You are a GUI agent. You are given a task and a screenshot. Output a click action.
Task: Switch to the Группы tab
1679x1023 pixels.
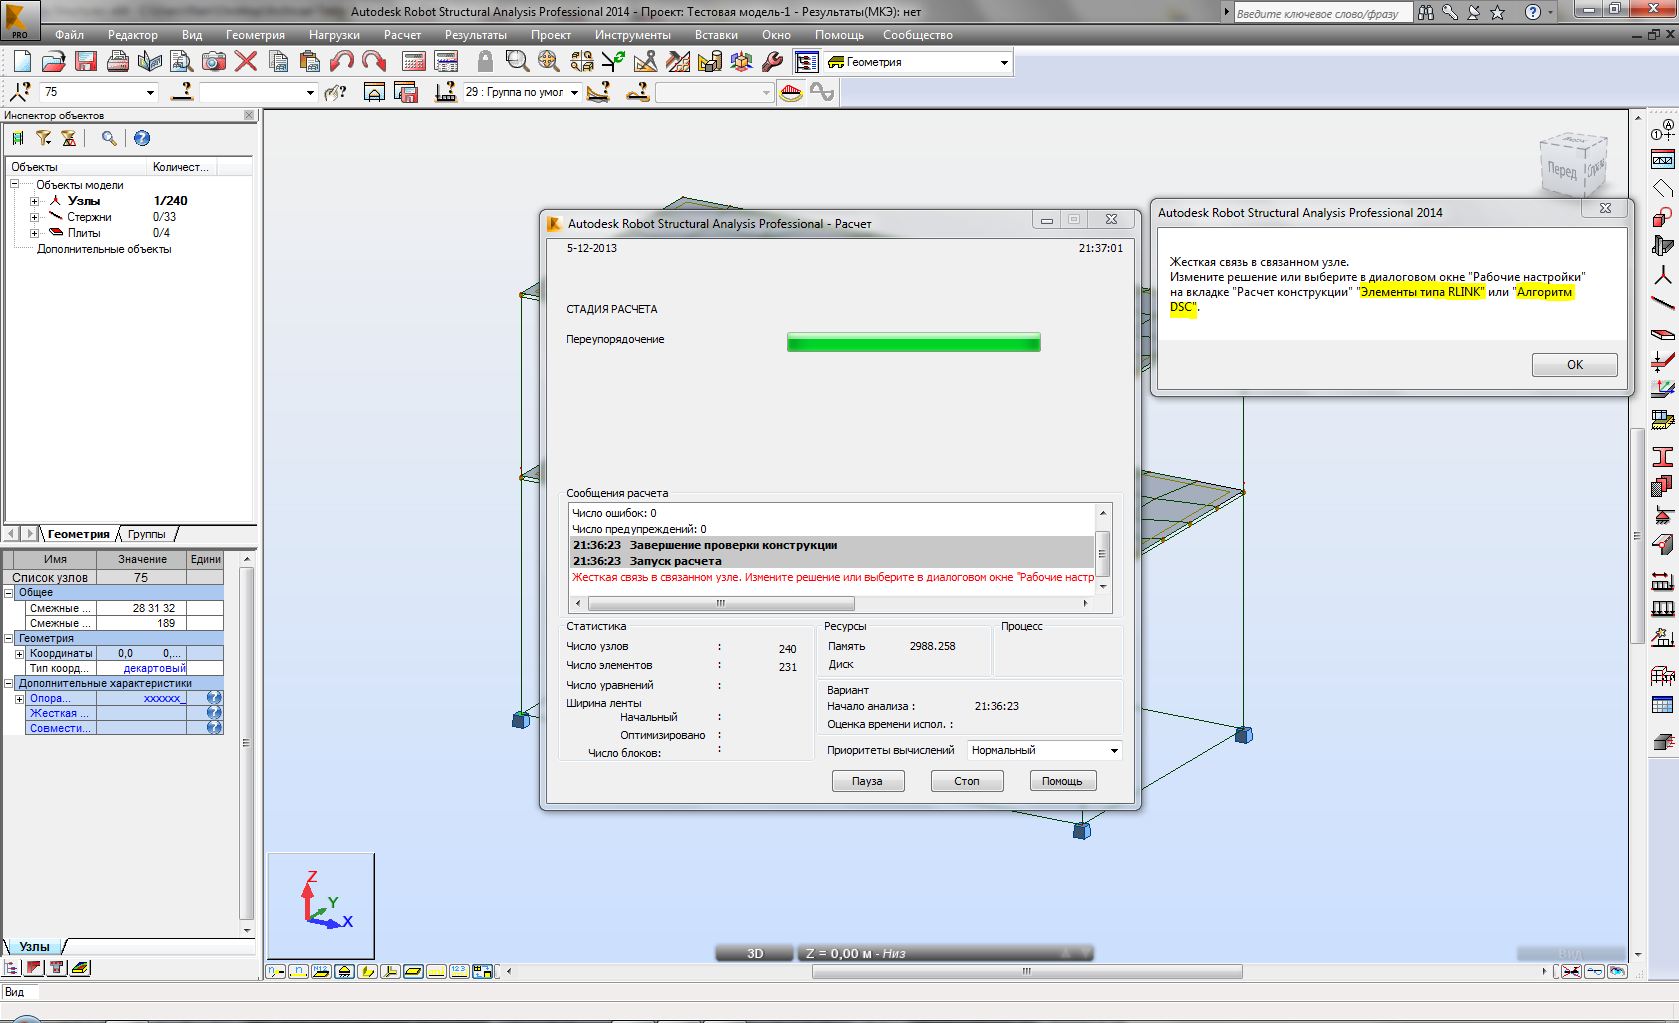pos(147,534)
